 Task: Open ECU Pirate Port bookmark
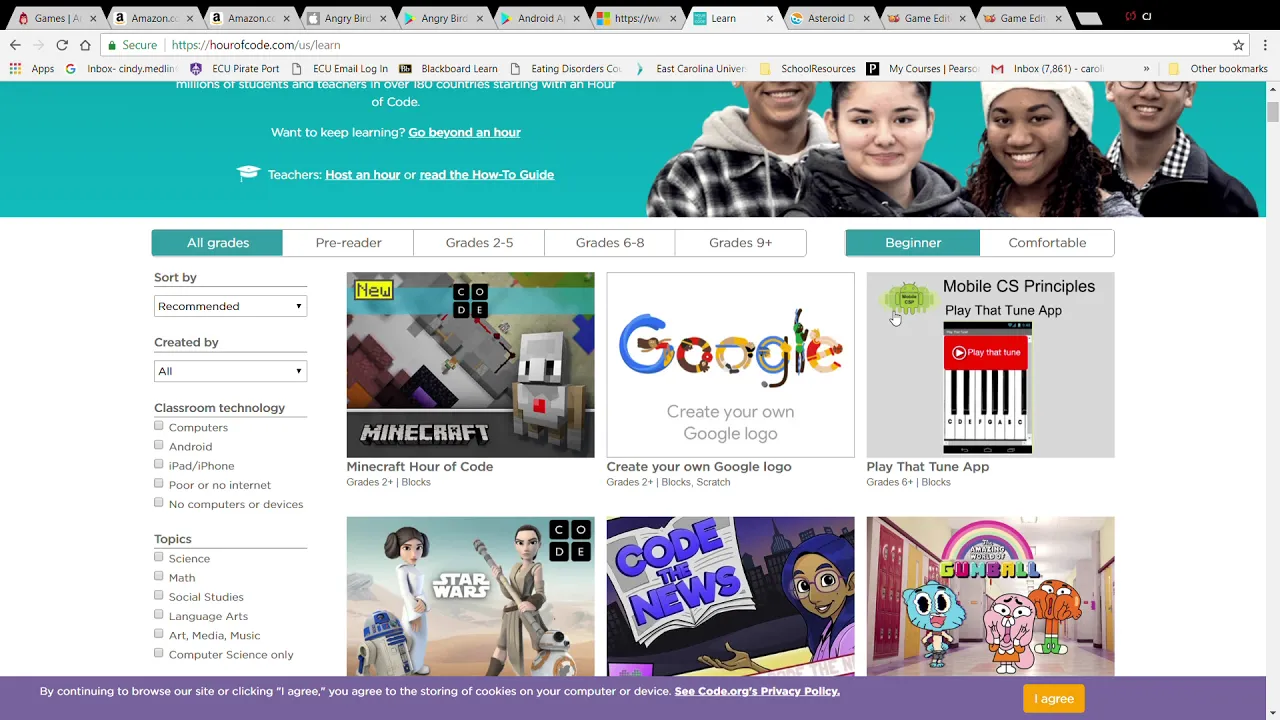(235, 69)
